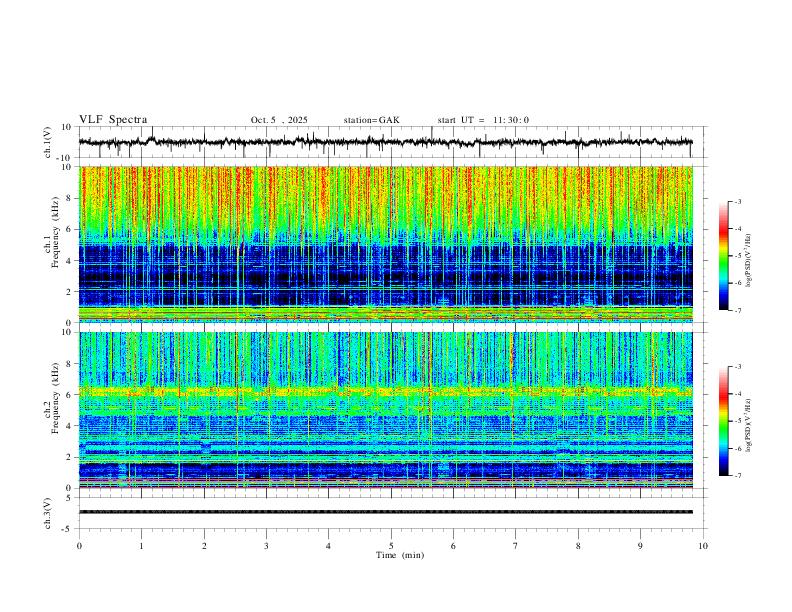Image resolution: width=792 pixels, height=612 pixels.
Task: Click the upper PSD color scale bar
Action: coord(724,256)
